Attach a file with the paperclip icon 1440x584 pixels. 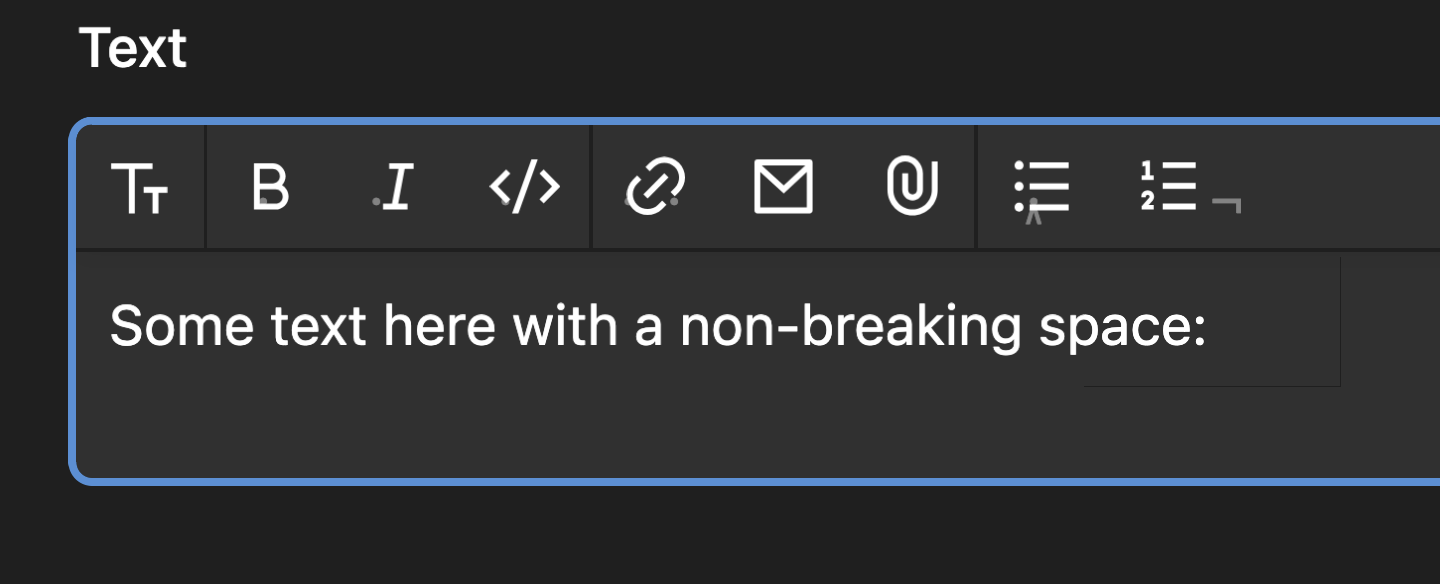click(x=912, y=187)
